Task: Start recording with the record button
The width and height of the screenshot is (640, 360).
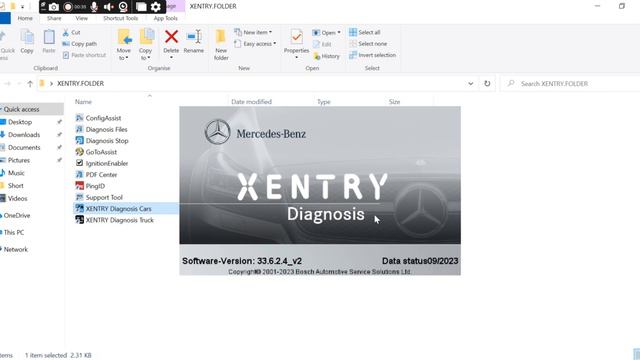Action: pyautogui.click(x=68, y=7)
